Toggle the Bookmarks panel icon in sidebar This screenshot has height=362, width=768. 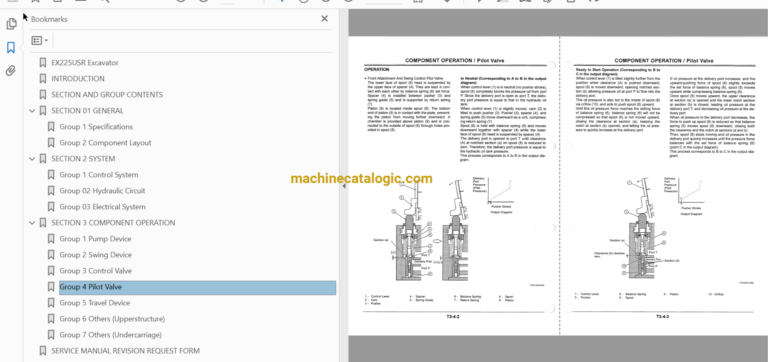tap(11, 48)
